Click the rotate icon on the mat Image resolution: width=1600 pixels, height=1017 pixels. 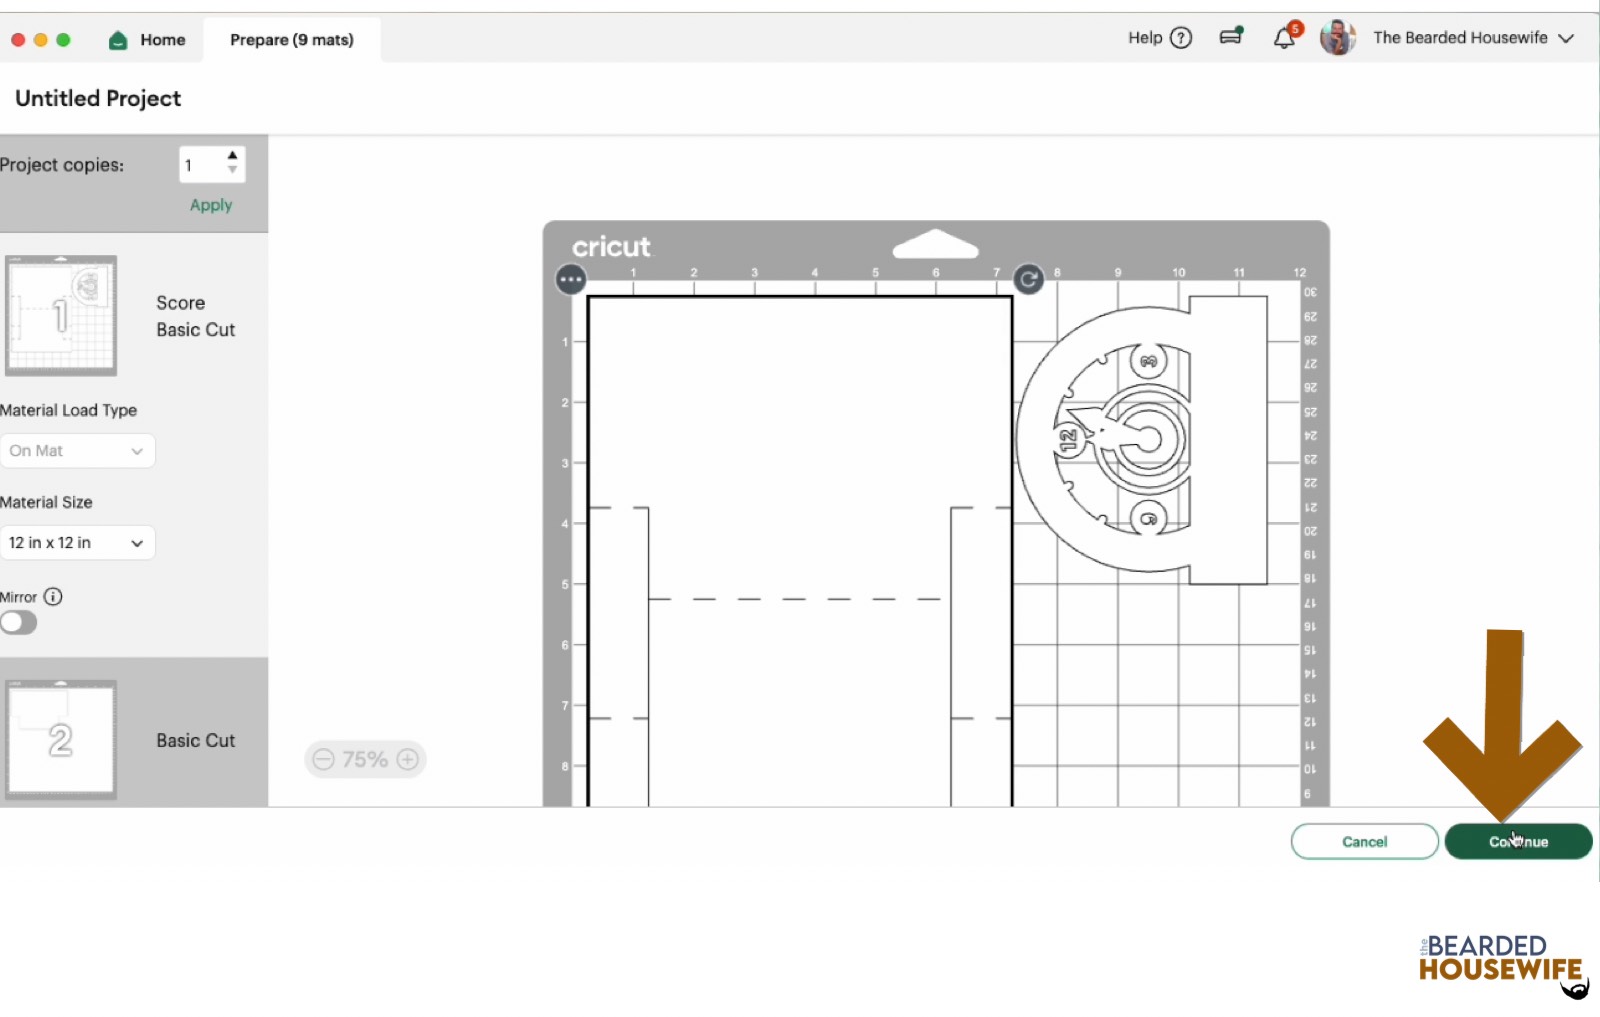[x=1028, y=280]
